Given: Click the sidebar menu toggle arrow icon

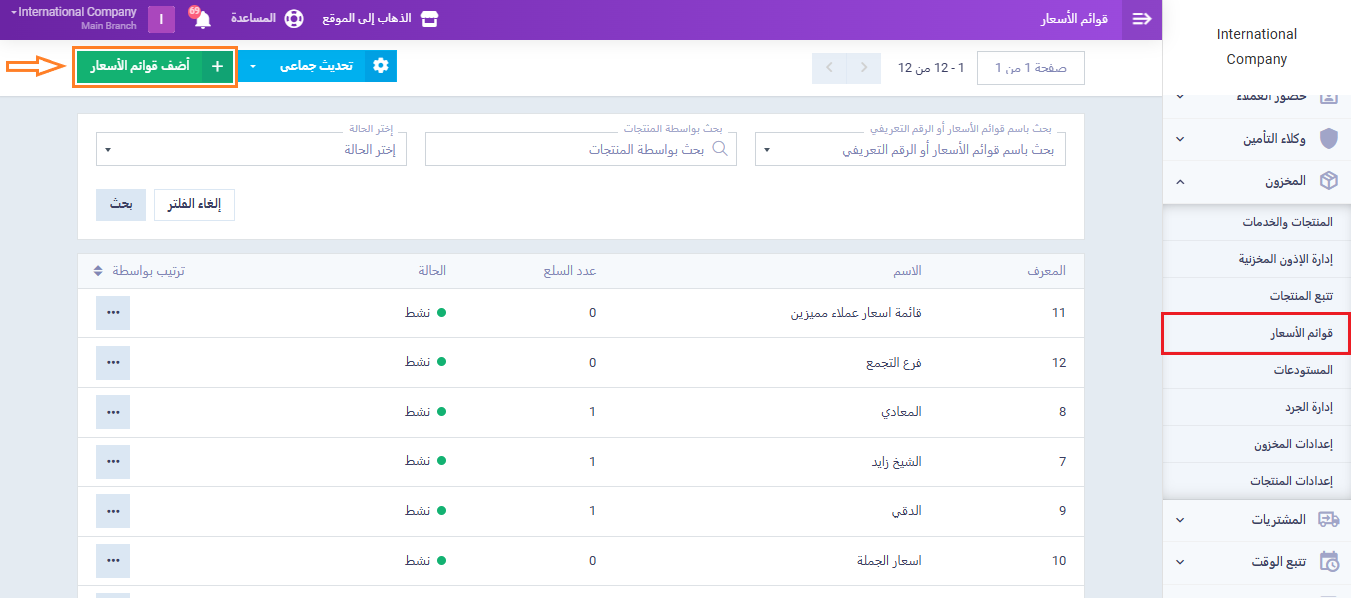Looking at the screenshot, I should 1142,19.
